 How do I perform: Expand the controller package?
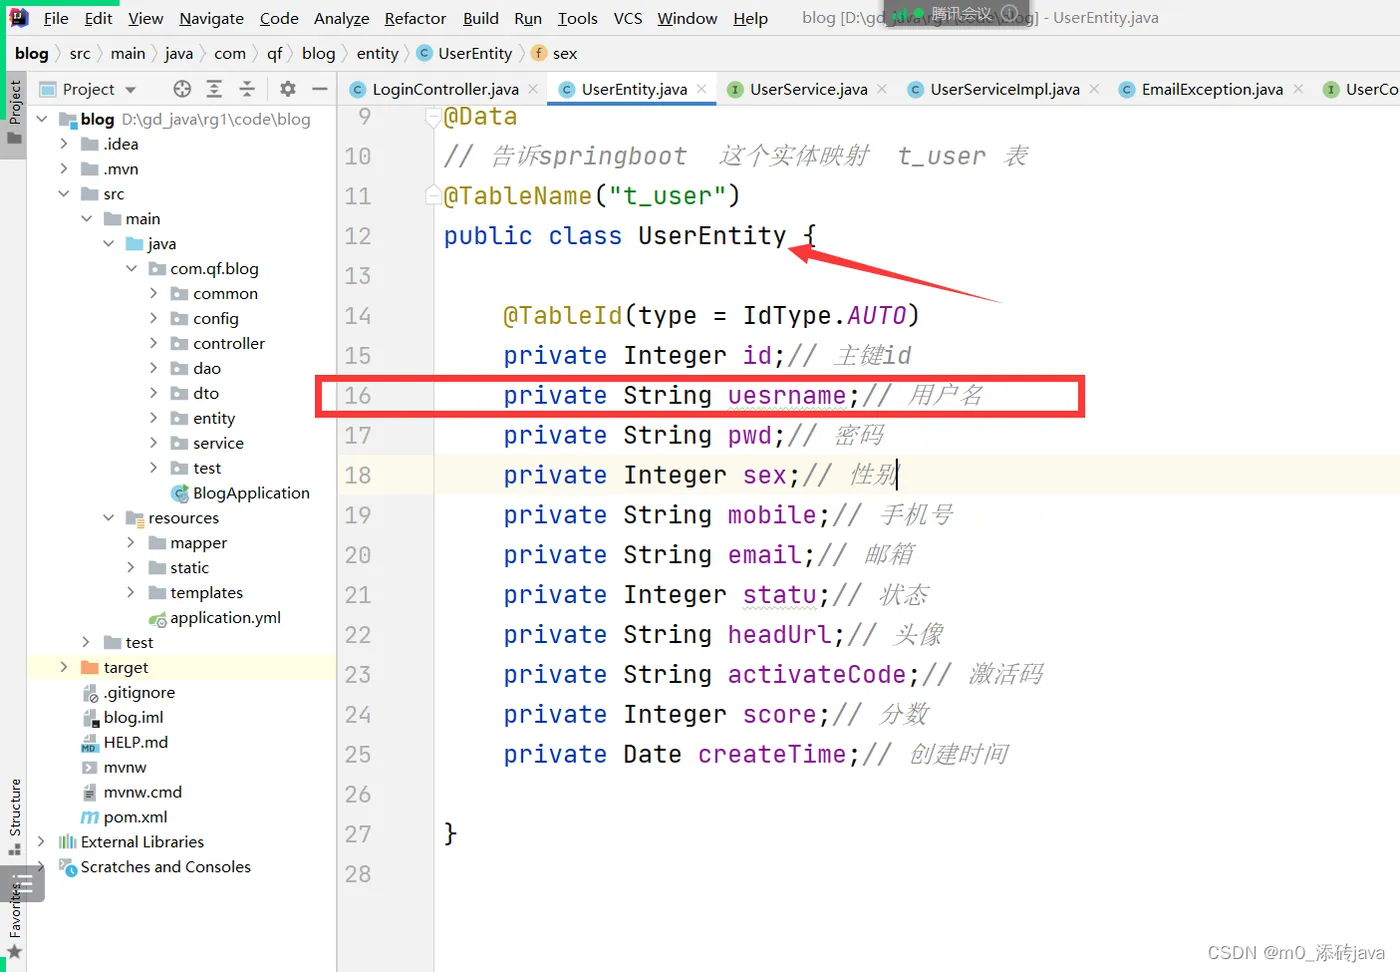coord(153,343)
